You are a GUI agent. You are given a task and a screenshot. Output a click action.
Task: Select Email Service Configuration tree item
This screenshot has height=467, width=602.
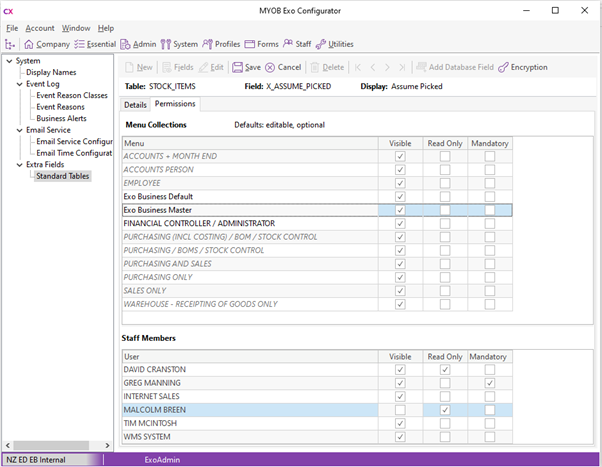click(74, 142)
